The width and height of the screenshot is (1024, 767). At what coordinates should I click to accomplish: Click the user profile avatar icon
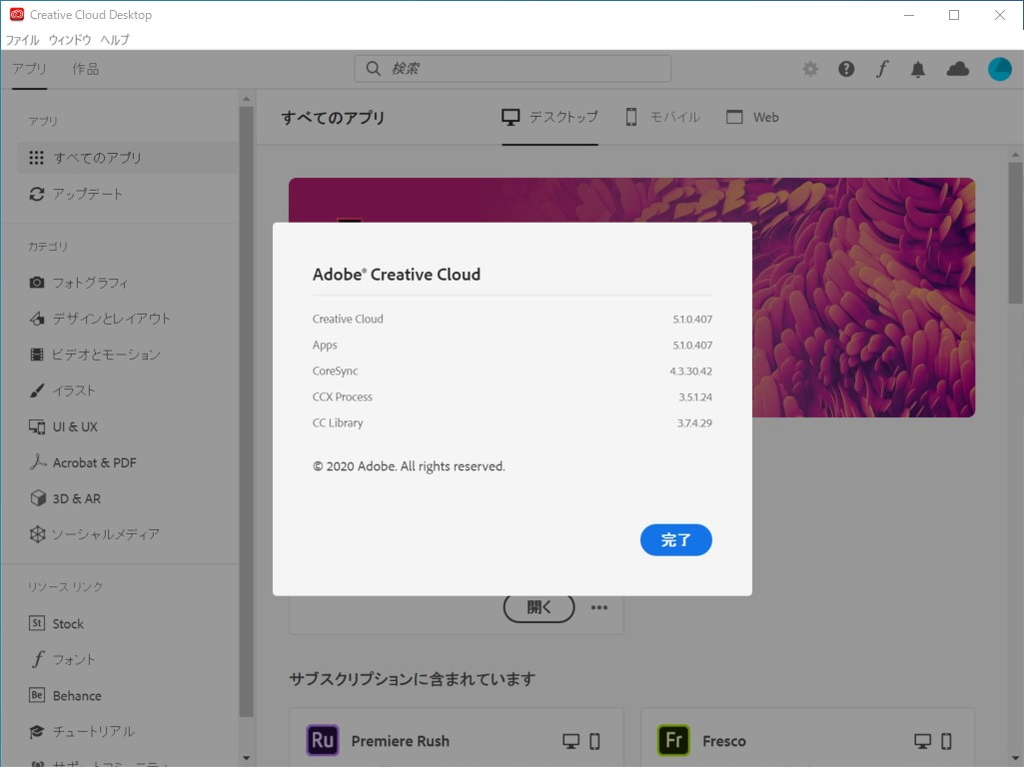tap(999, 68)
